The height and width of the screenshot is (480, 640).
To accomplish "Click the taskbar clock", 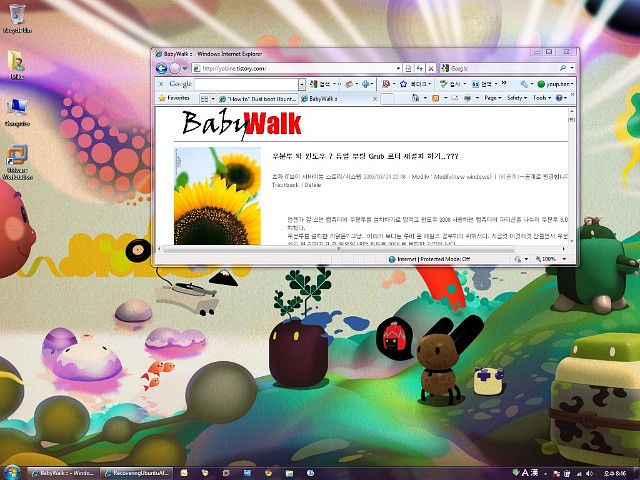I will coord(615,473).
